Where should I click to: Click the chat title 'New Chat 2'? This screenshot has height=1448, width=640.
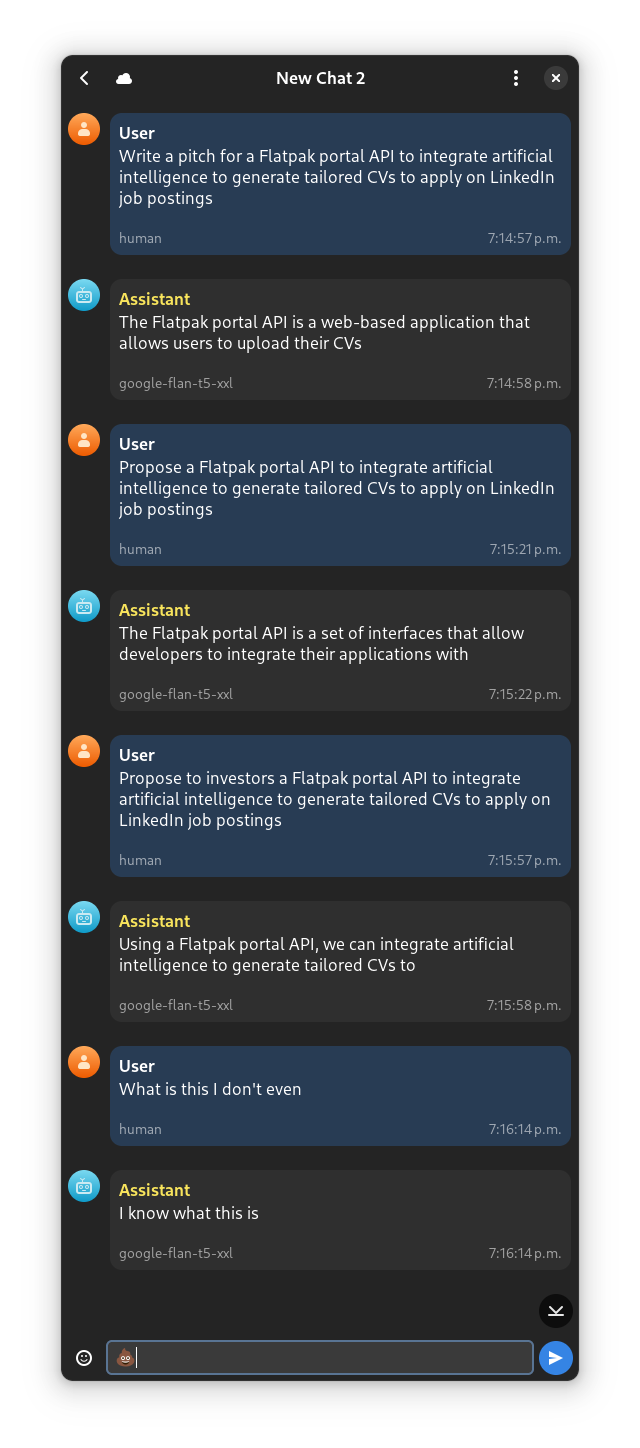click(320, 78)
